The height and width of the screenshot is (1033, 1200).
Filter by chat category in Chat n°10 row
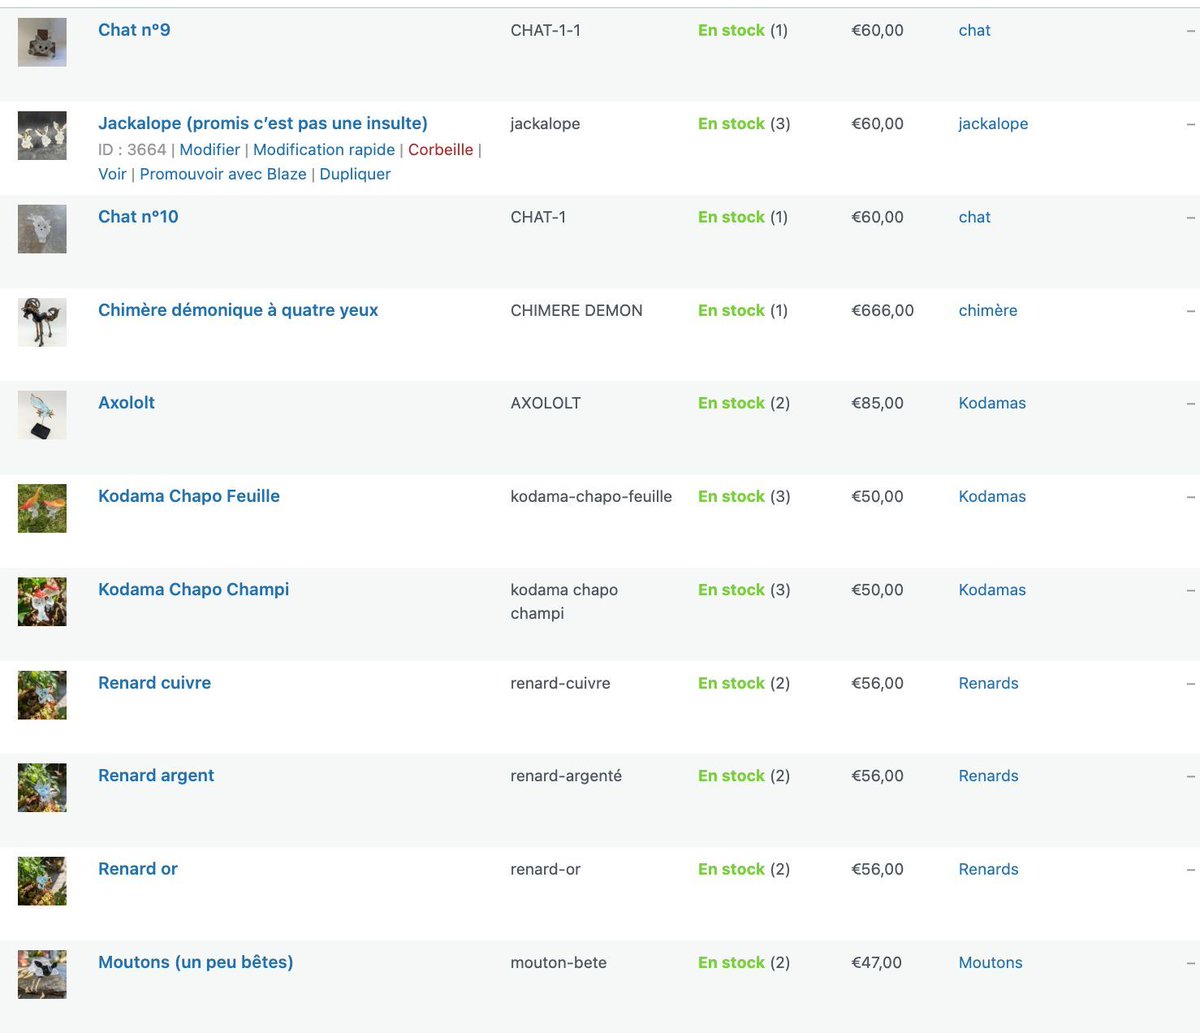pyautogui.click(x=975, y=217)
